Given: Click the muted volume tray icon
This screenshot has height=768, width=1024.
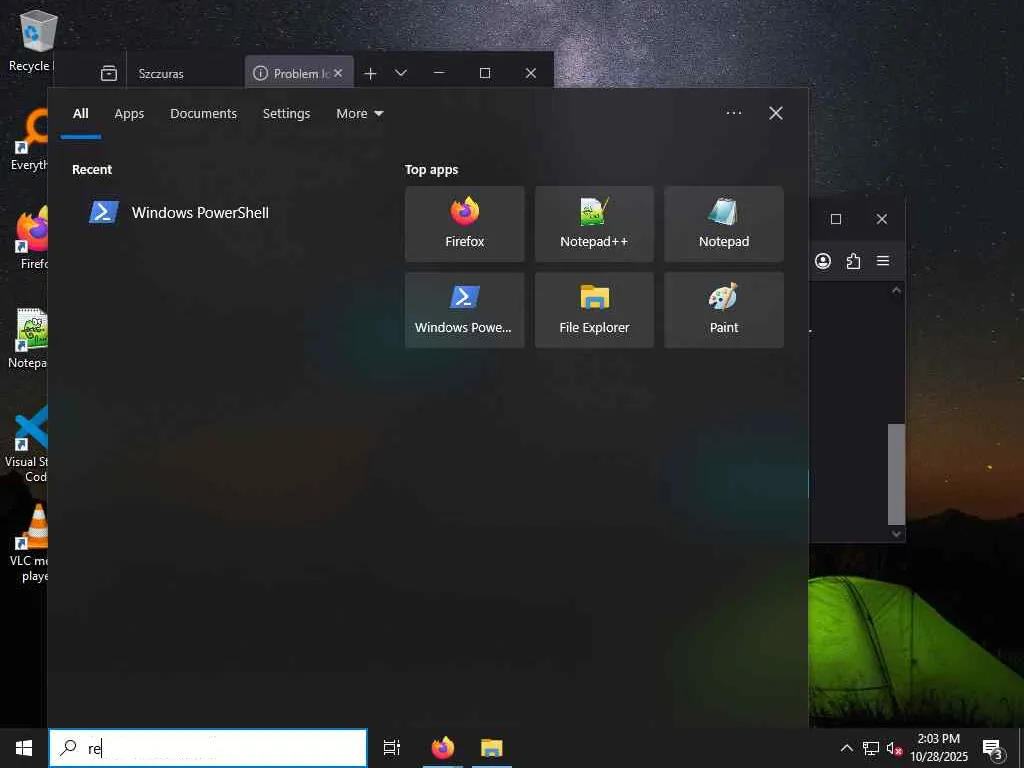Looking at the screenshot, I should (x=893, y=749).
